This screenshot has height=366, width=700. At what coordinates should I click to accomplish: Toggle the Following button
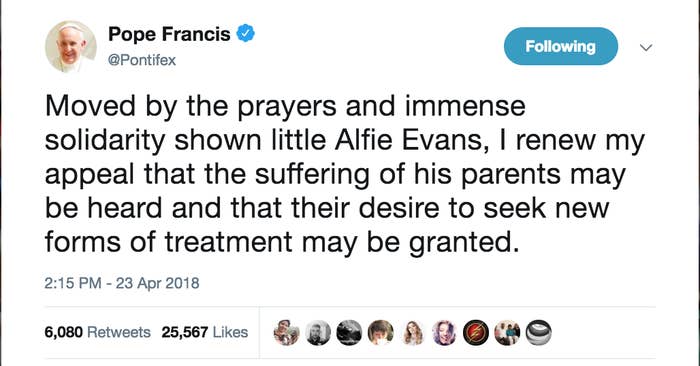tap(561, 46)
